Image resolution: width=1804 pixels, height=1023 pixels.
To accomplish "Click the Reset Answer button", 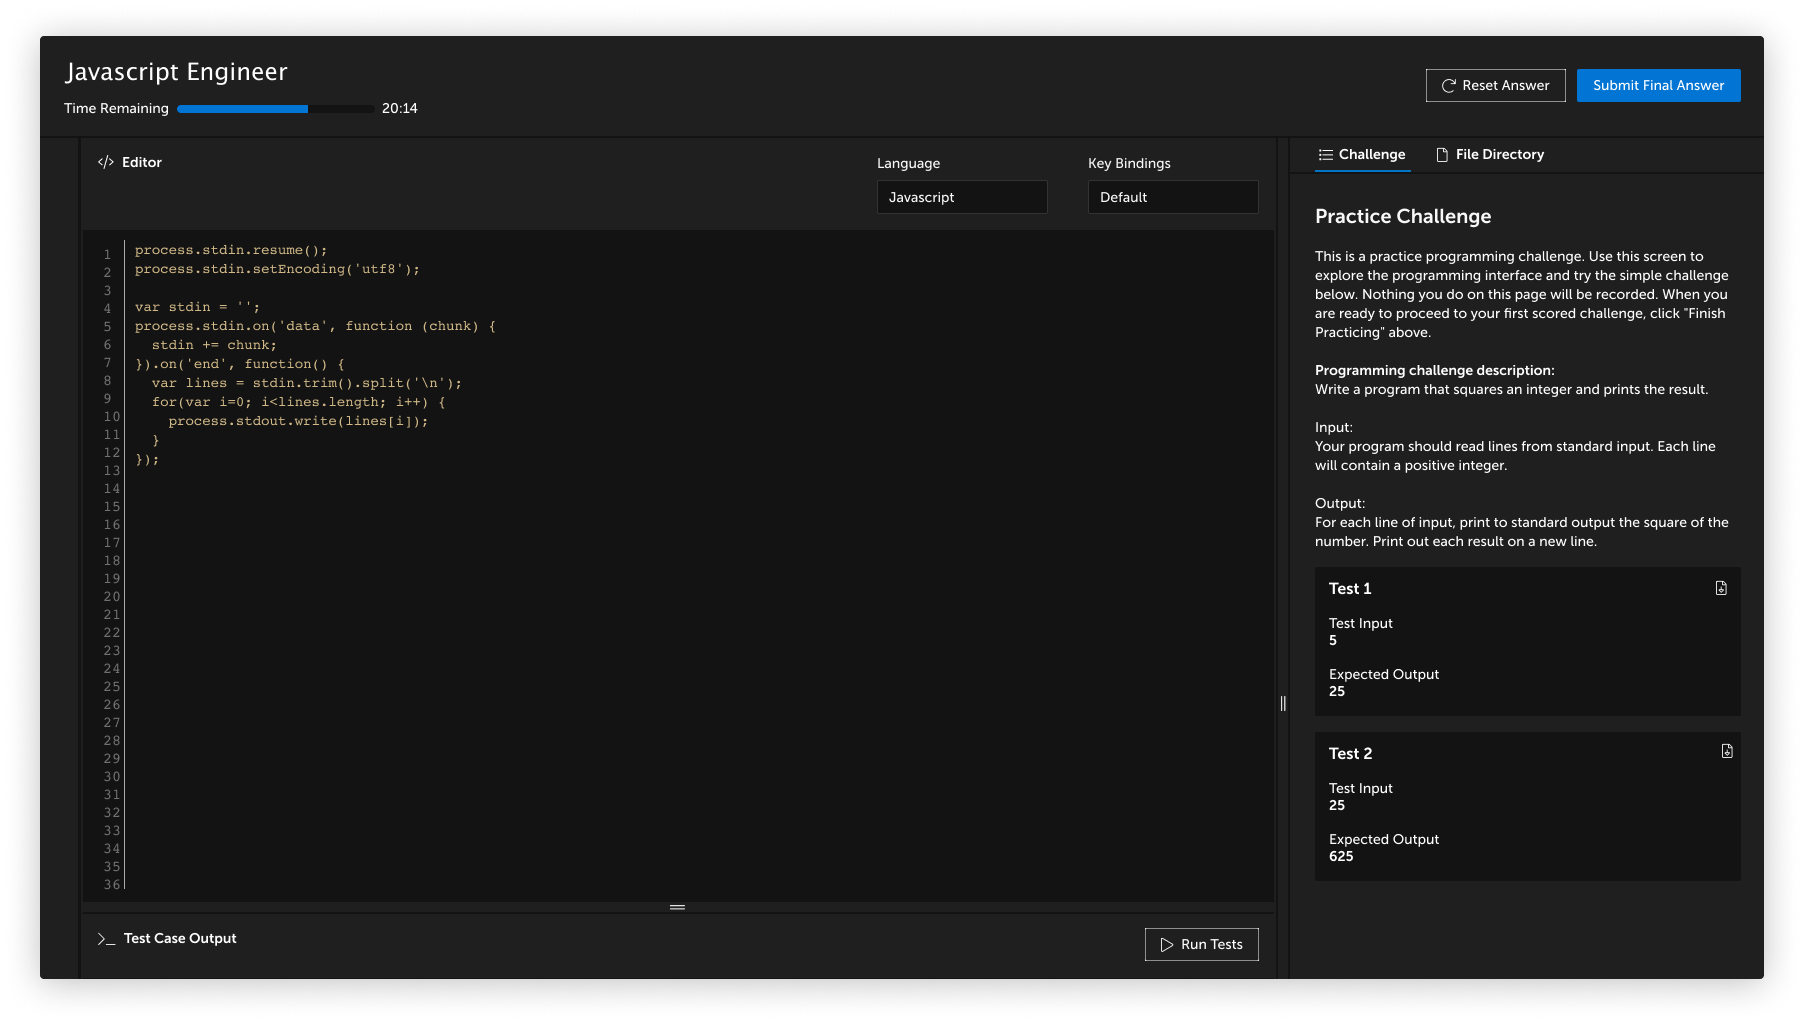I will click(x=1496, y=85).
